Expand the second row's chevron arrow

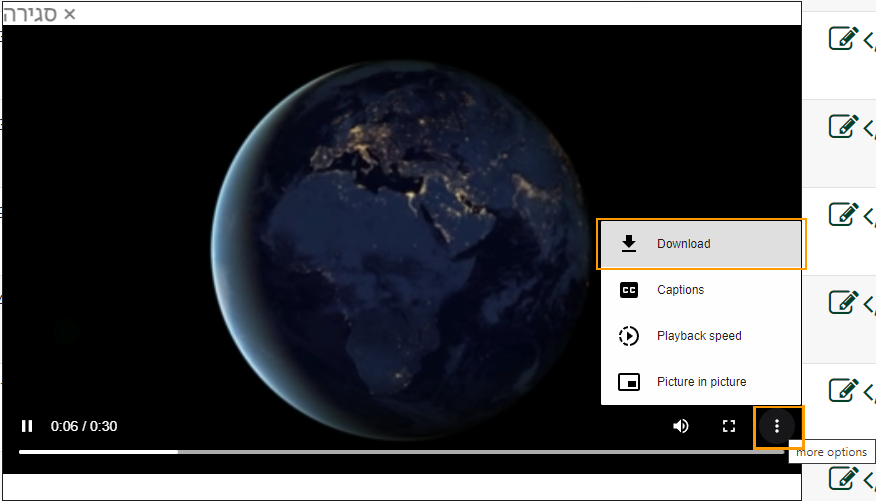869,128
